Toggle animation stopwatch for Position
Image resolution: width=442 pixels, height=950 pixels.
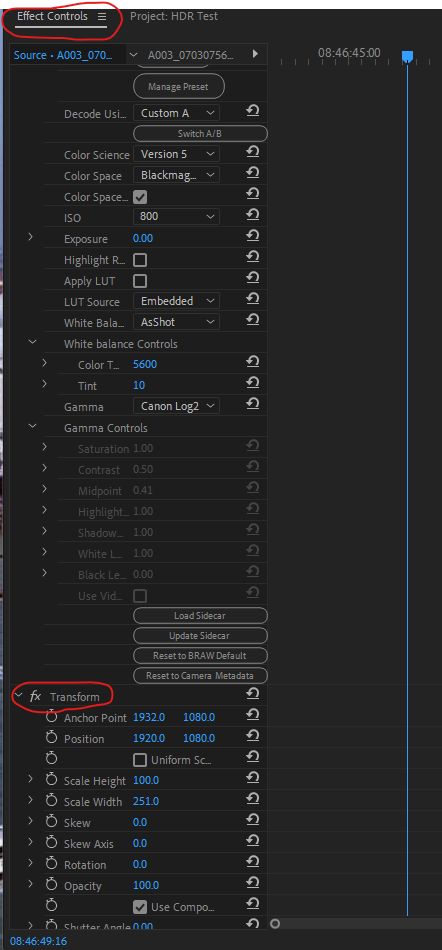tap(51, 738)
